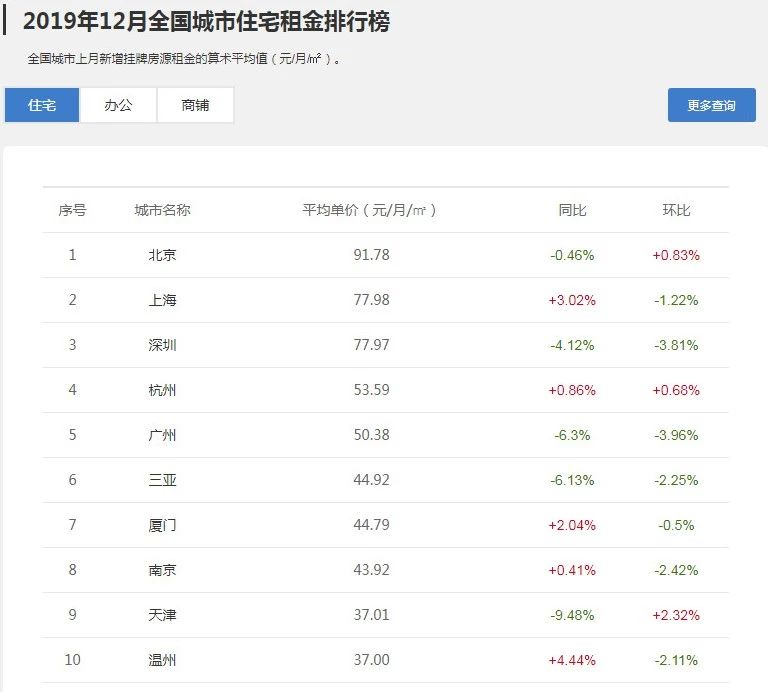Click year-on-year value +2.04%
The height and width of the screenshot is (692, 768).
(x=572, y=525)
